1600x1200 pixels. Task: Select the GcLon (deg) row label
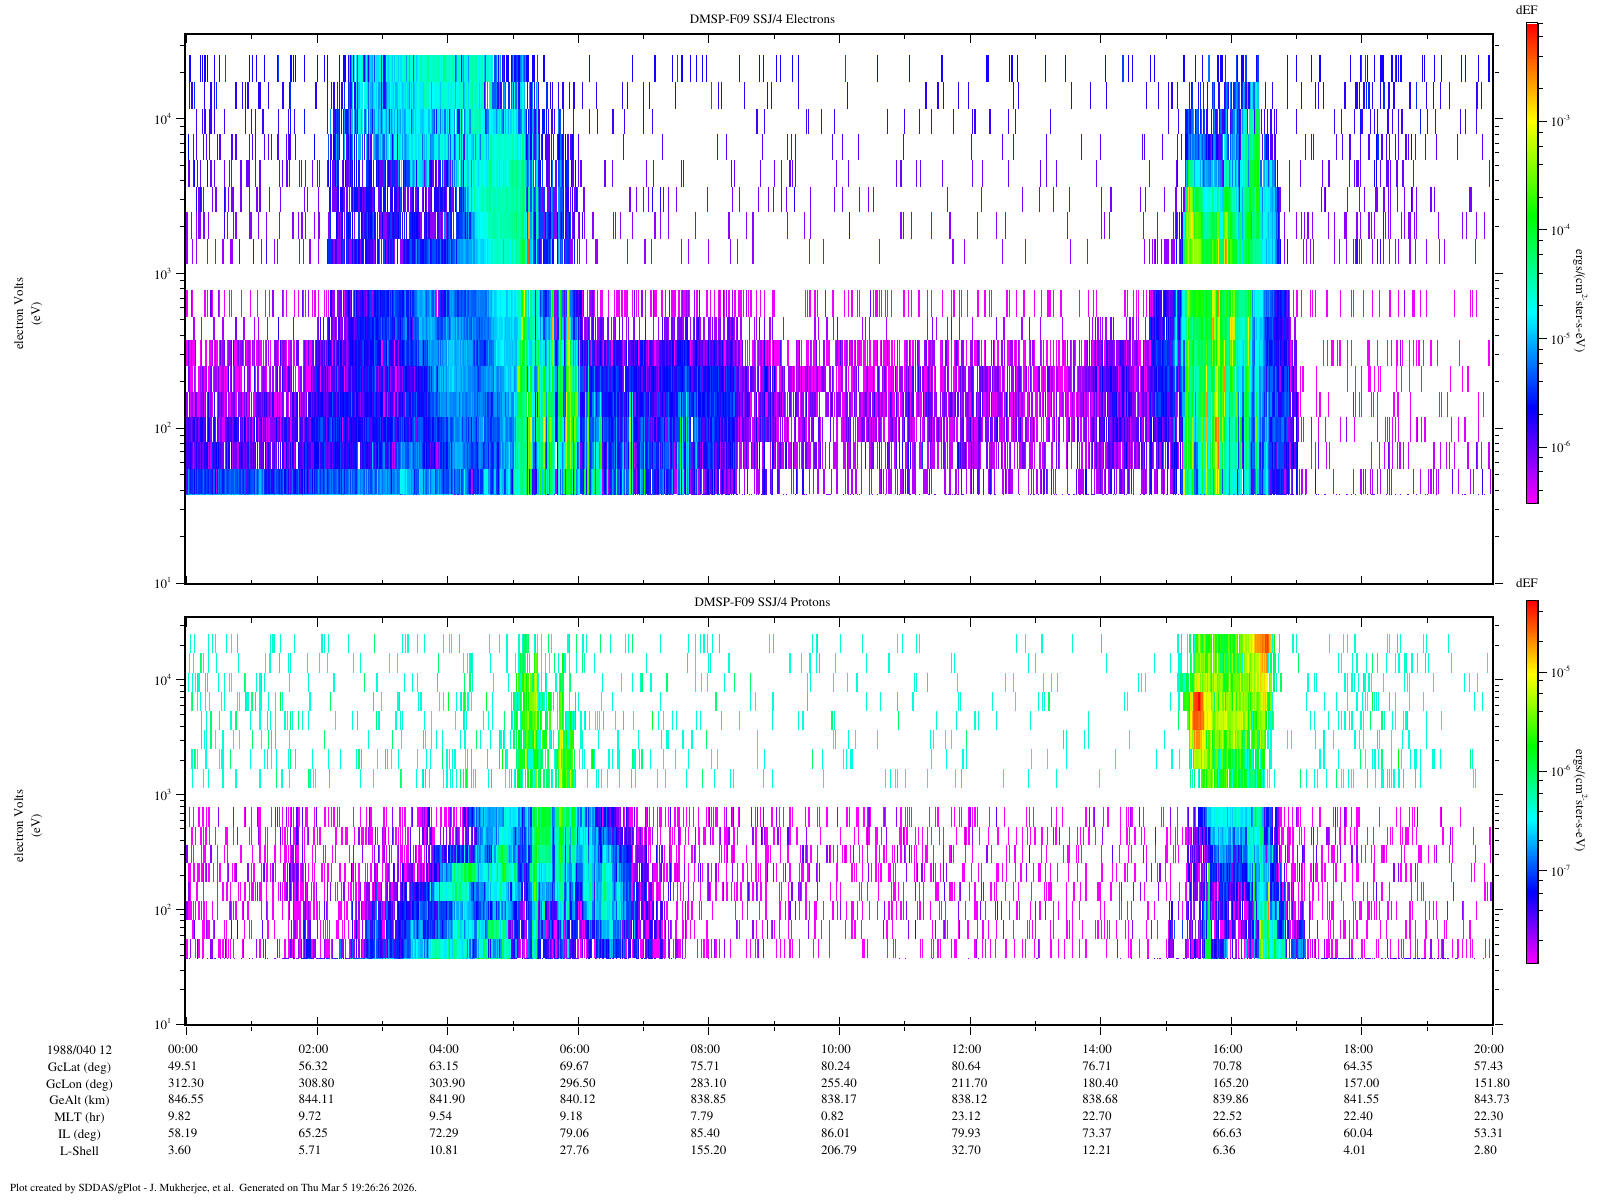pos(79,1084)
